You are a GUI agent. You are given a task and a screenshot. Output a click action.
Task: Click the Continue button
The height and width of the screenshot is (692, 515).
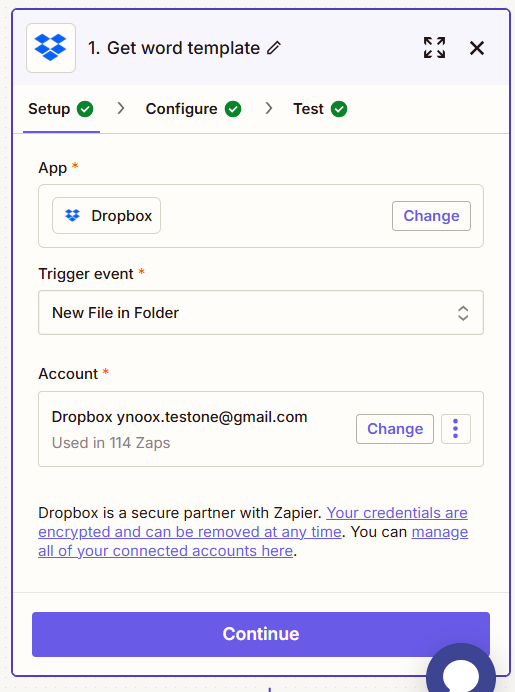(x=261, y=634)
